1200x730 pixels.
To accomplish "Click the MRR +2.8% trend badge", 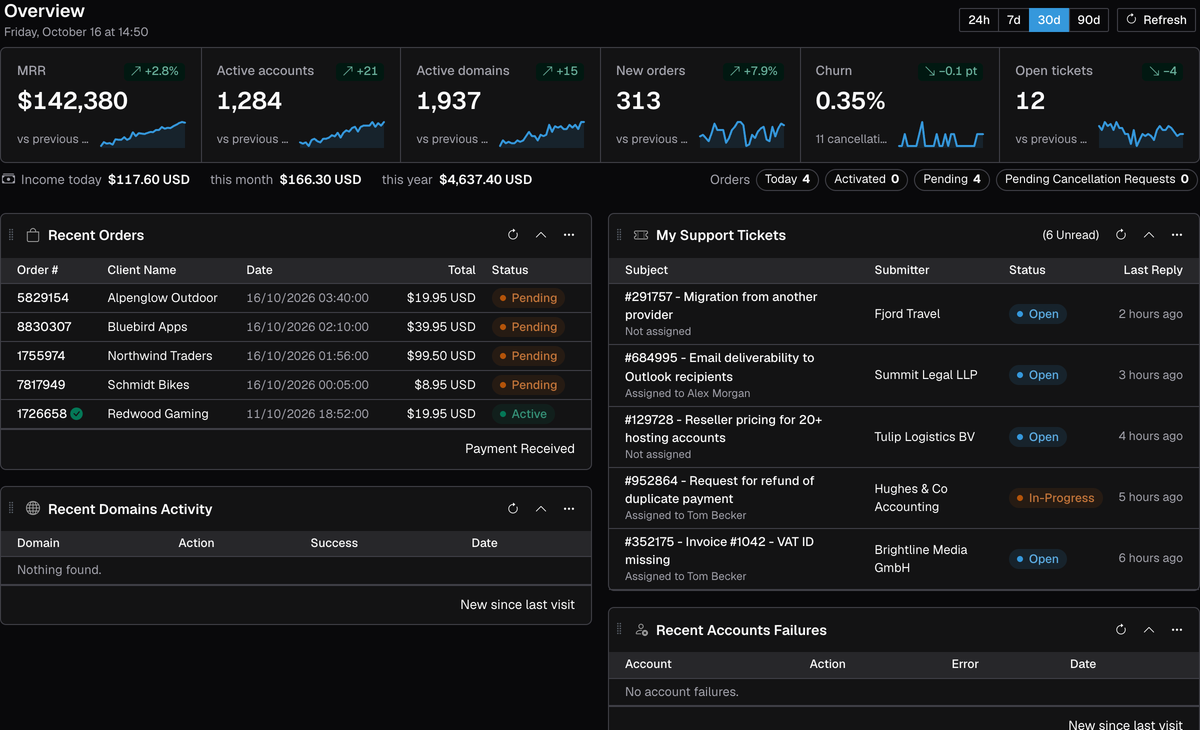I will tap(154, 71).
